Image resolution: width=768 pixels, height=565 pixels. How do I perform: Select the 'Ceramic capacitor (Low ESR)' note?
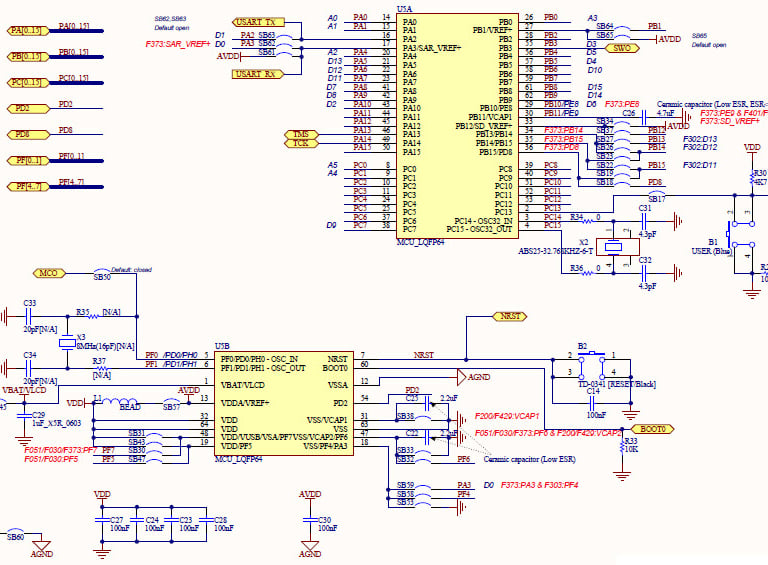[x=529, y=459]
